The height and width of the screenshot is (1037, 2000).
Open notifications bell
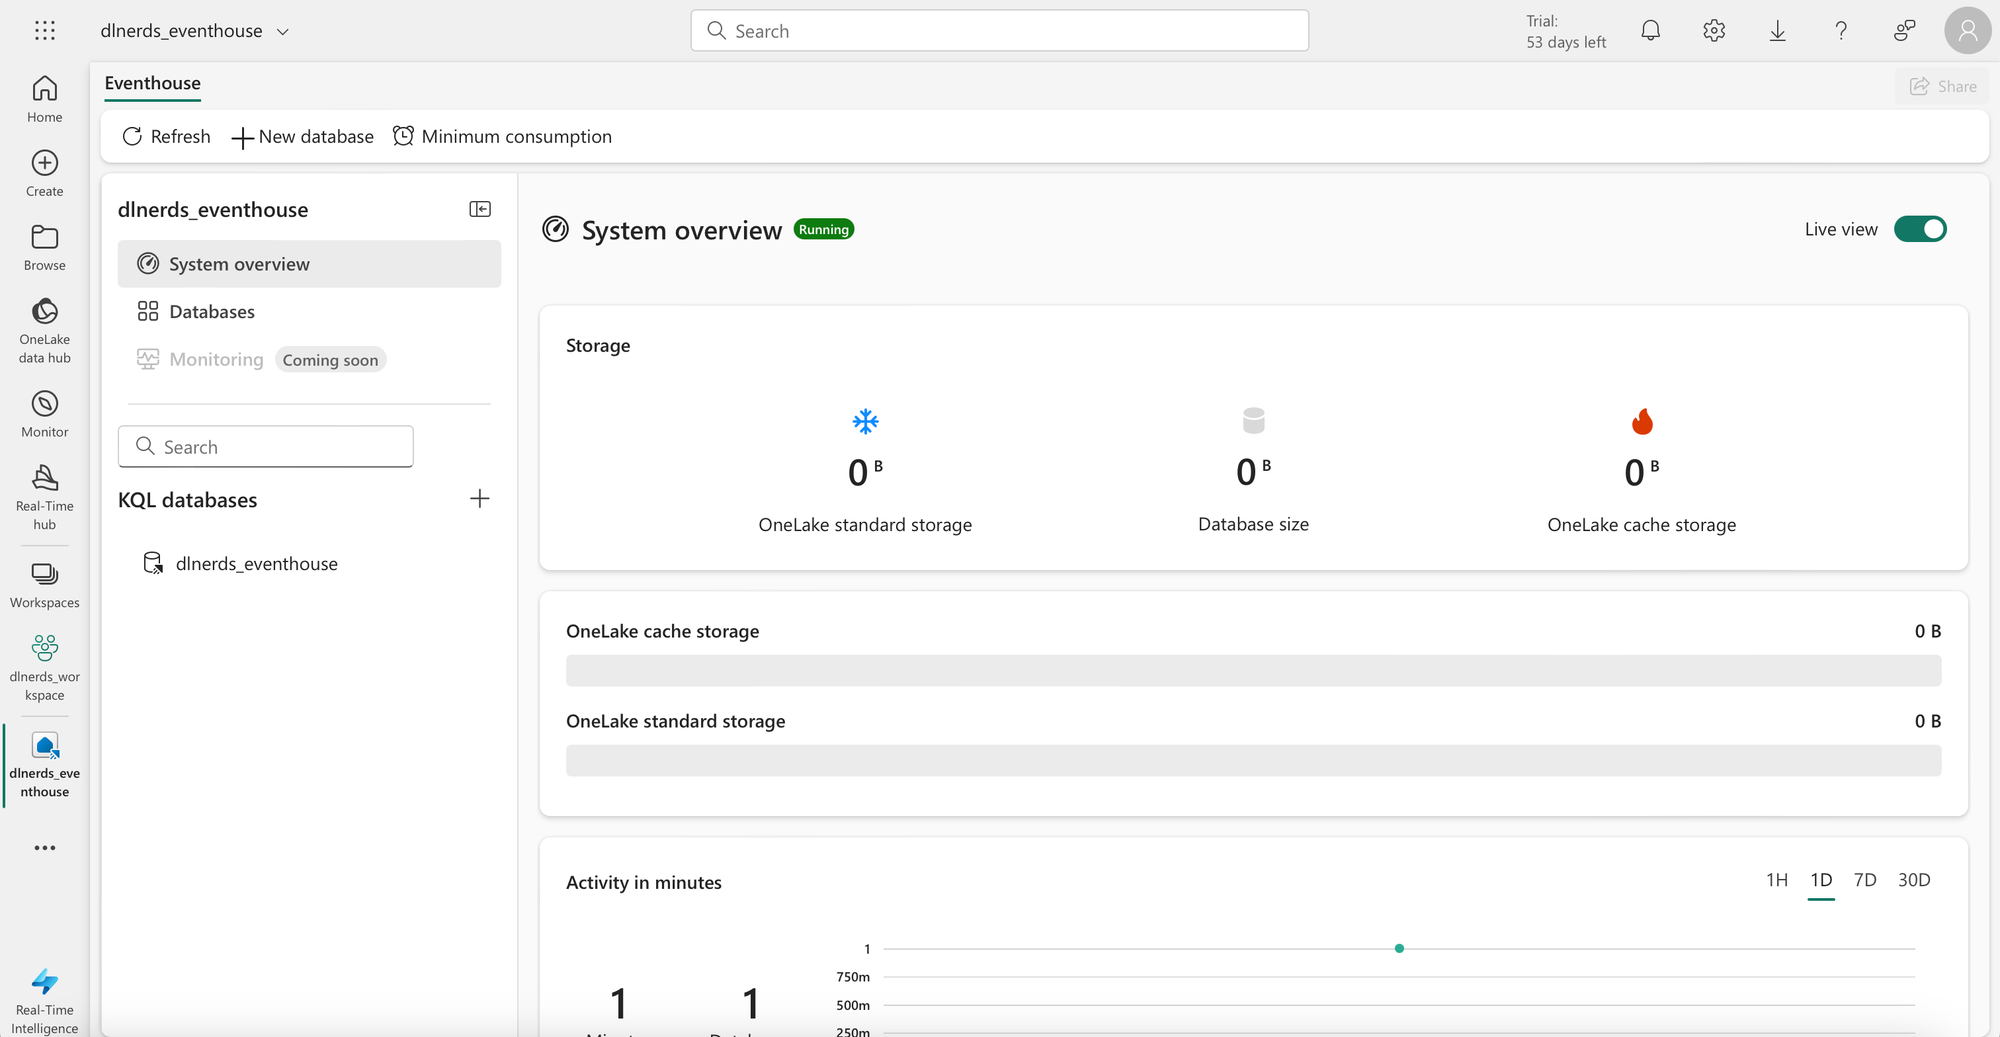[1651, 31]
